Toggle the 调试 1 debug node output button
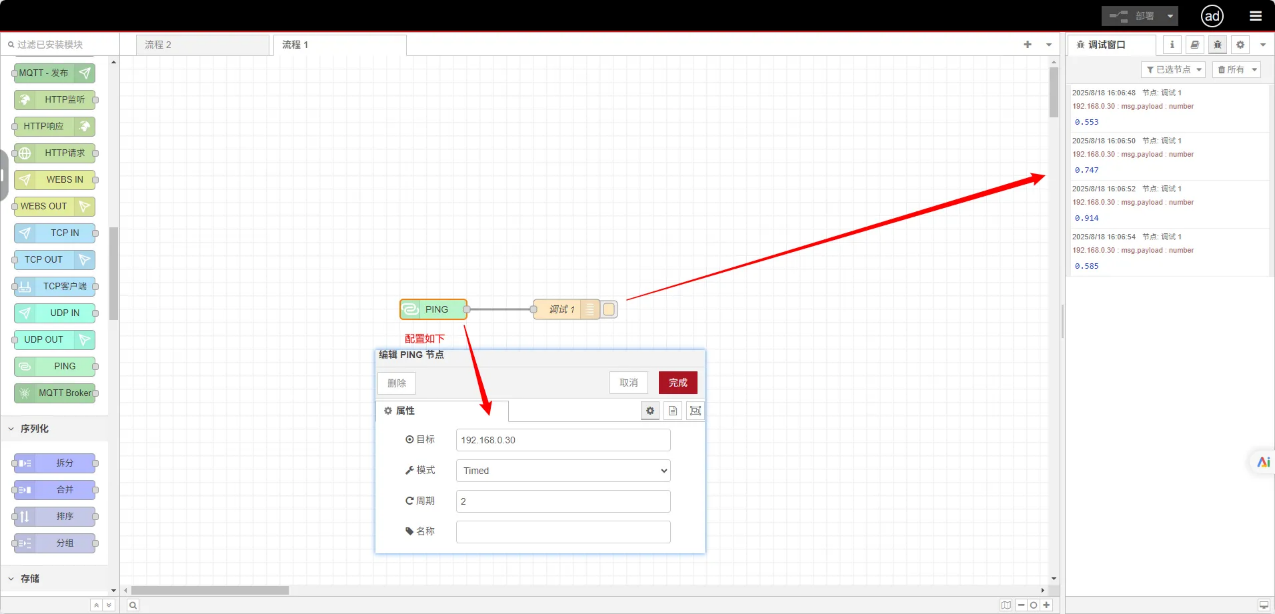Viewport: 1275px width, 614px height. click(610, 310)
